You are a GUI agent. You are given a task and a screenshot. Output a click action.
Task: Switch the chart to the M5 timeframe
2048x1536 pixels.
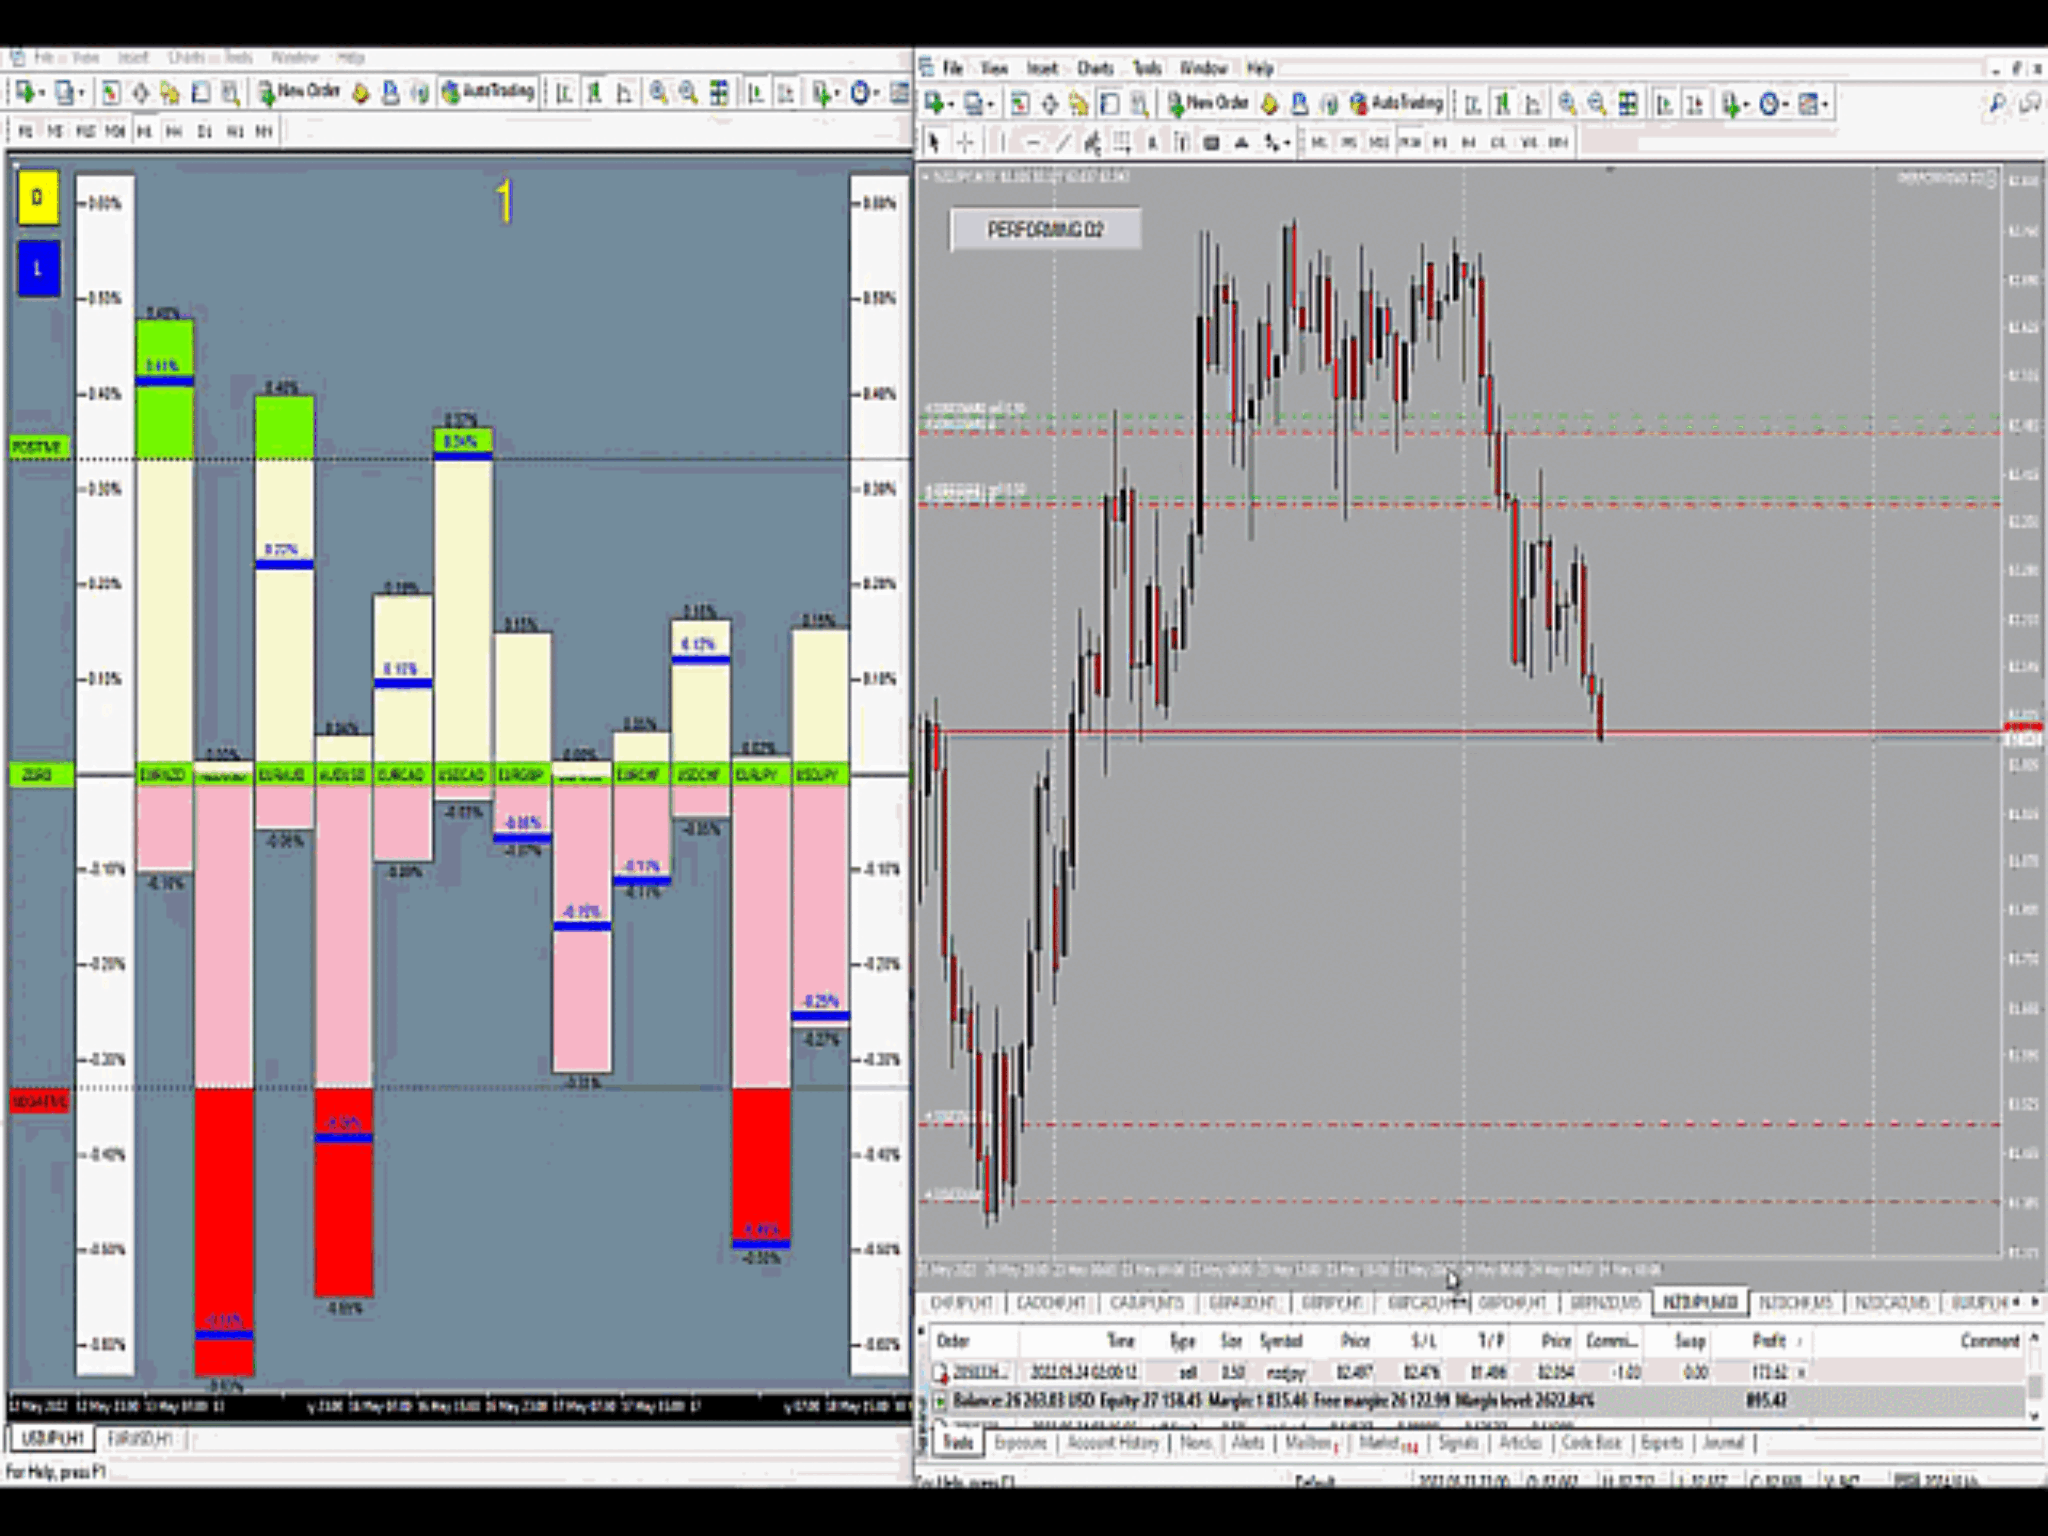(1347, 142)
